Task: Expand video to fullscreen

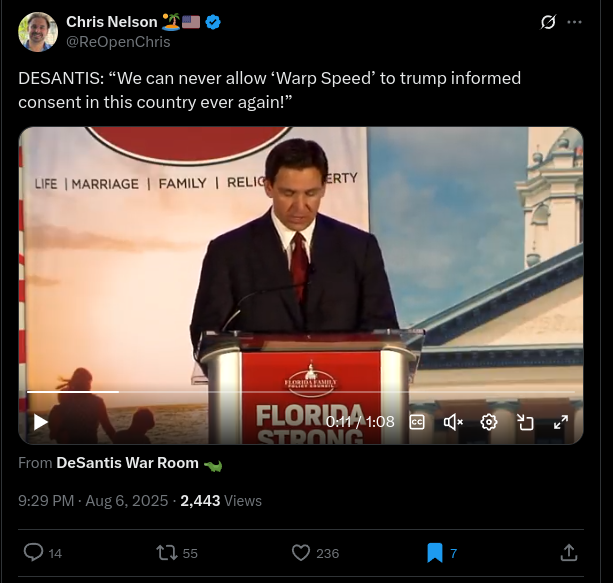Action: 561,422
